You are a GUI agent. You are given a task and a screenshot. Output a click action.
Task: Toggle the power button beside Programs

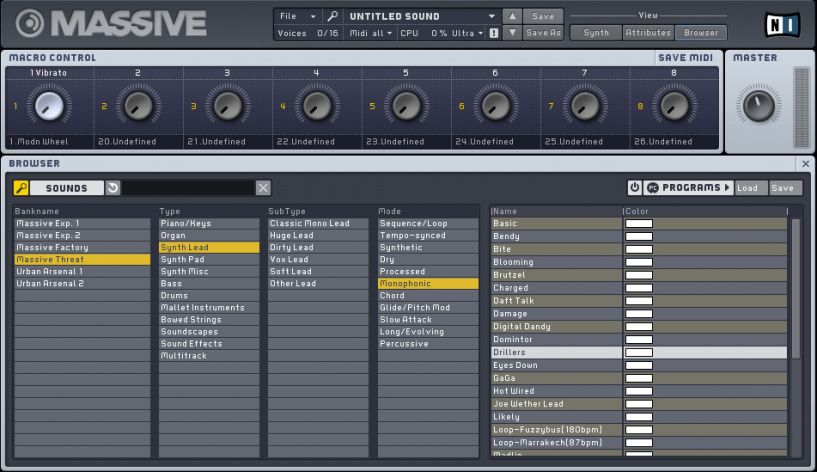634,188
